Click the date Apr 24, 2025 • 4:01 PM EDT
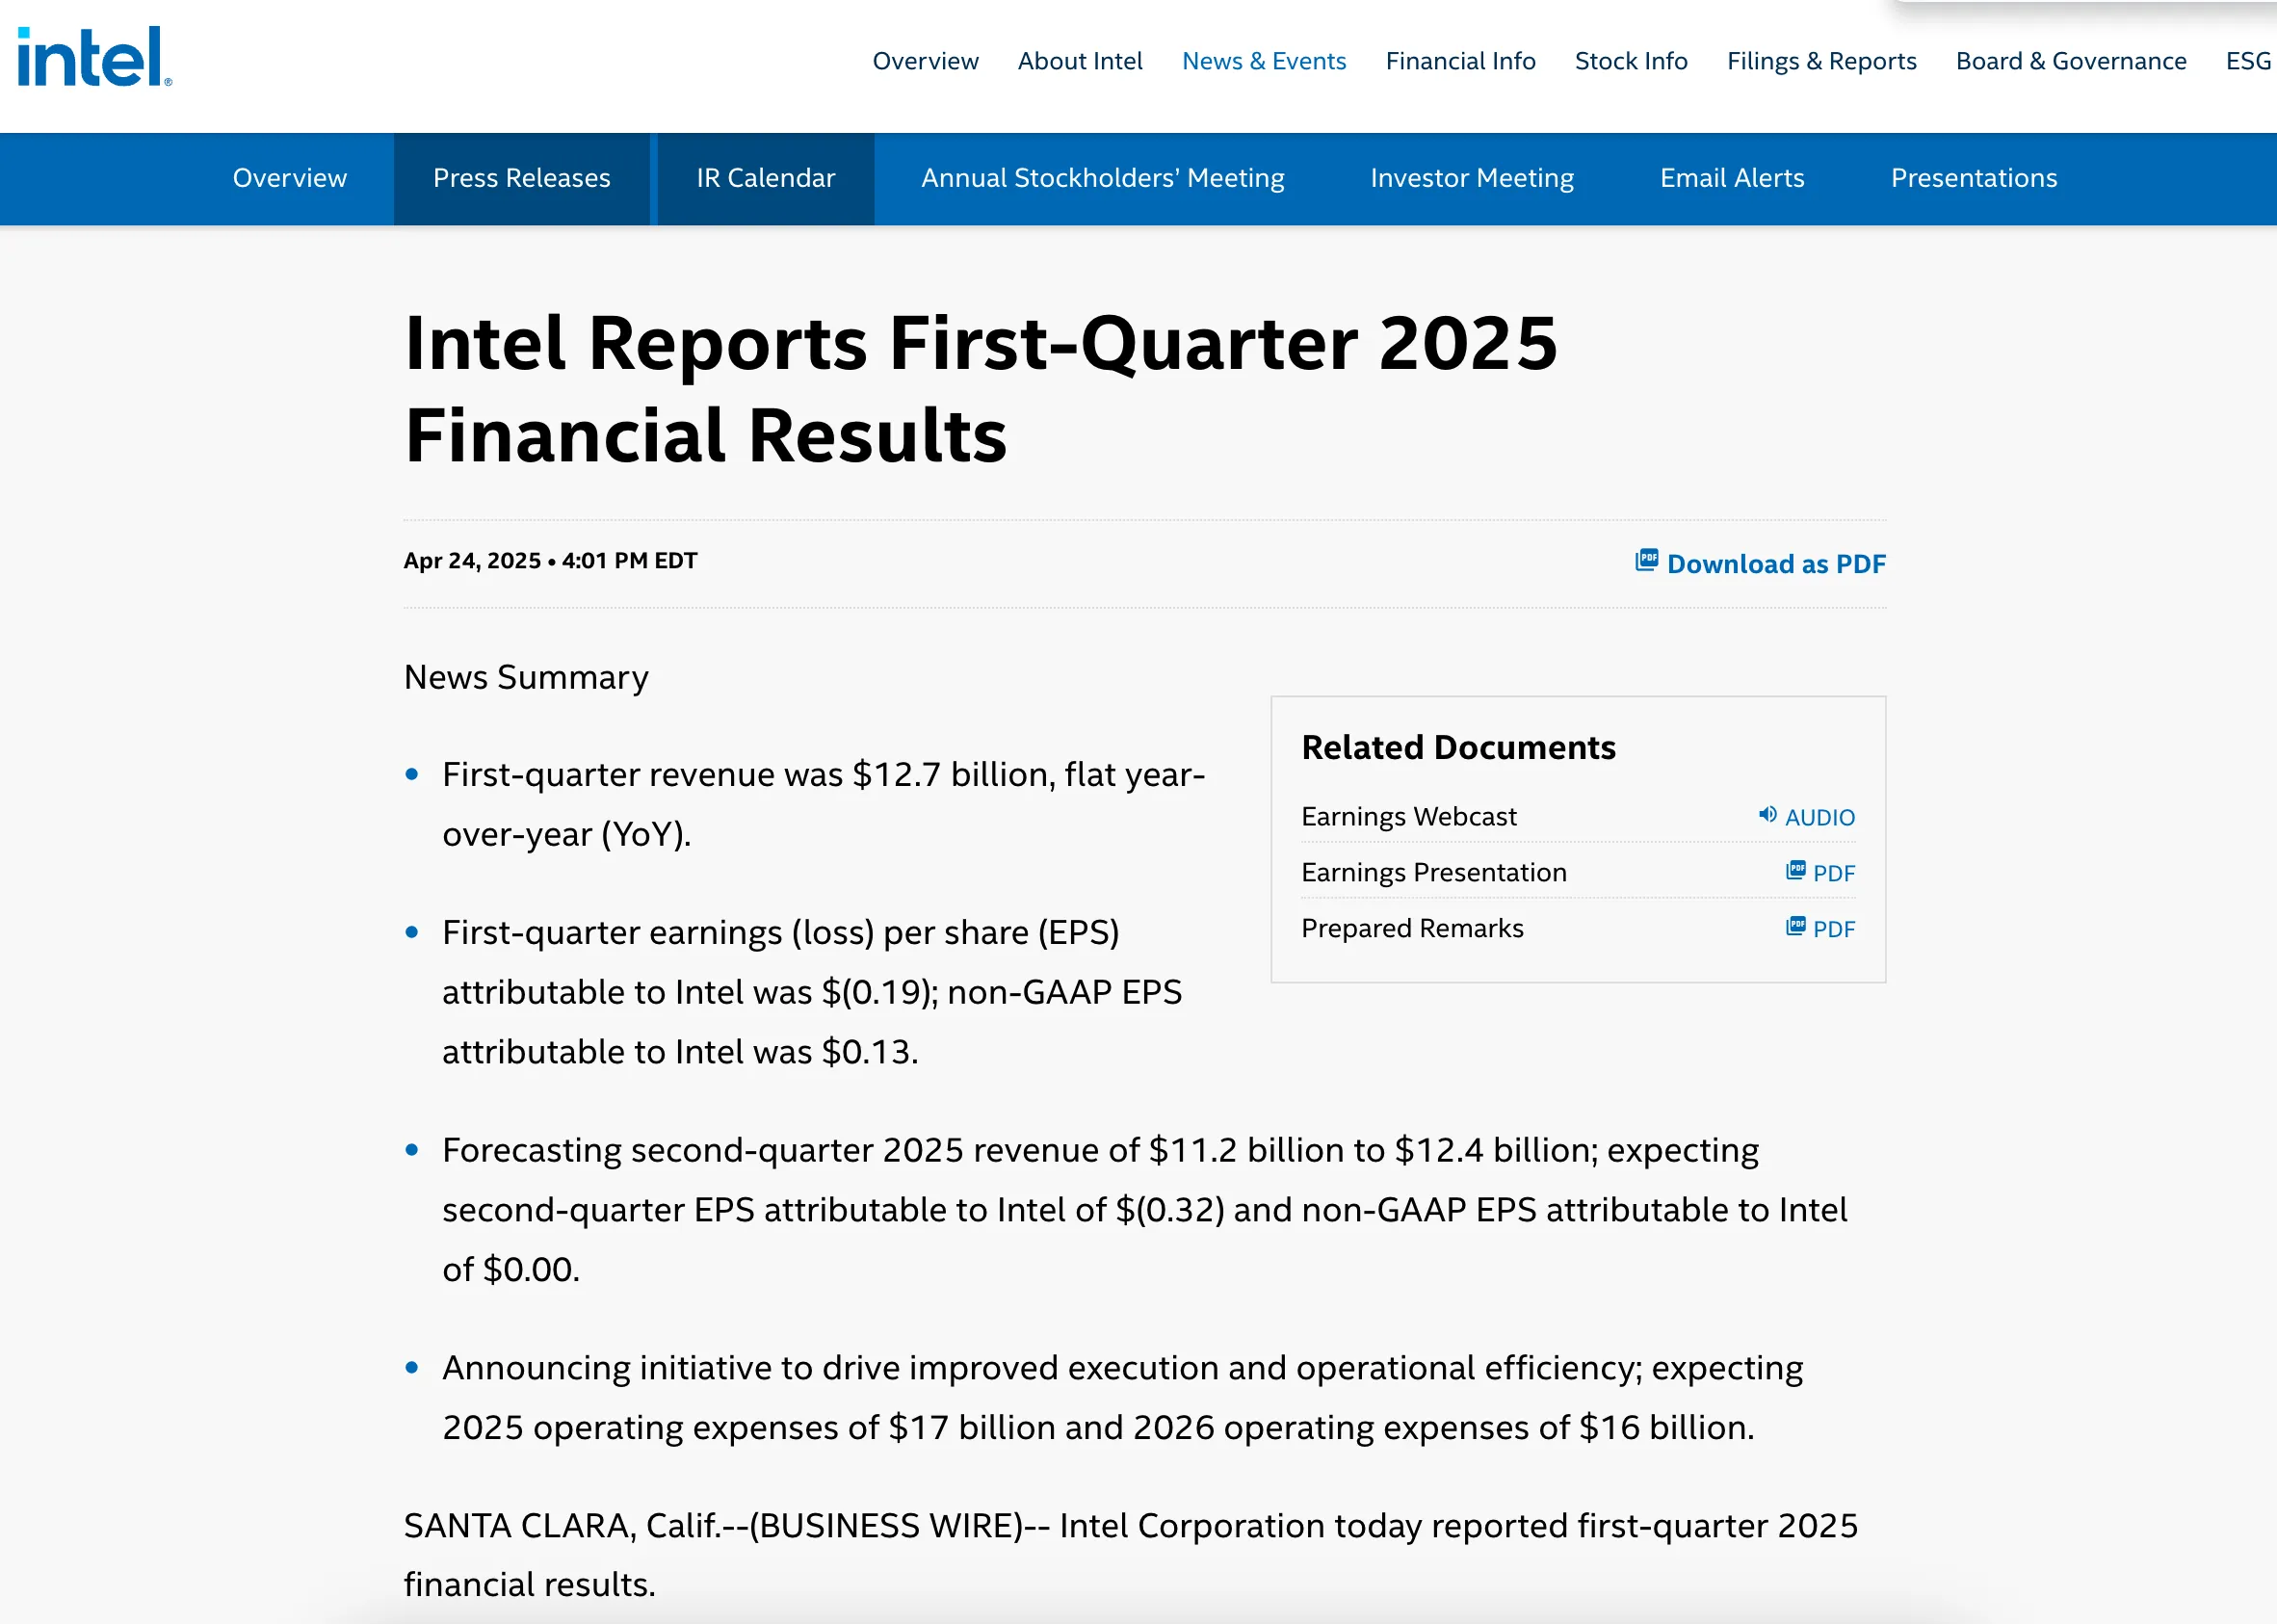2277x1624 pixels. [550, 561]
